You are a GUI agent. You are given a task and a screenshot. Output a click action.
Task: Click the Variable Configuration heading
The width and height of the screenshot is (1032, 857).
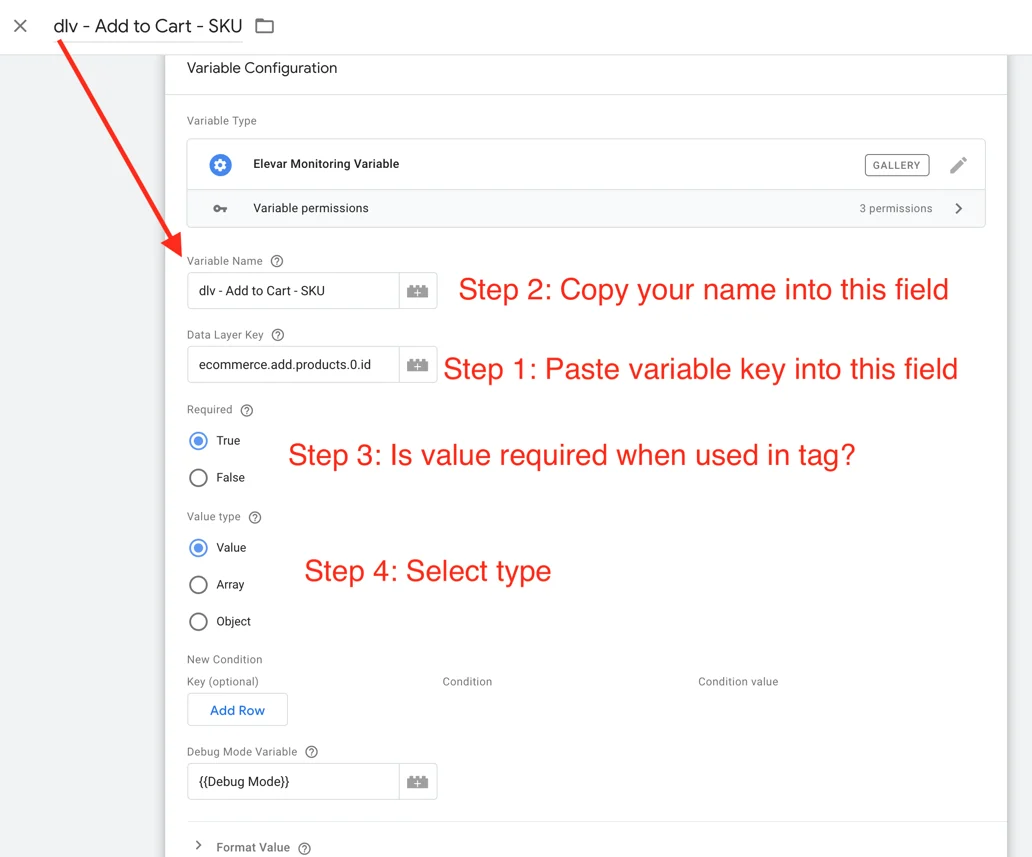[x=262, y=68]
